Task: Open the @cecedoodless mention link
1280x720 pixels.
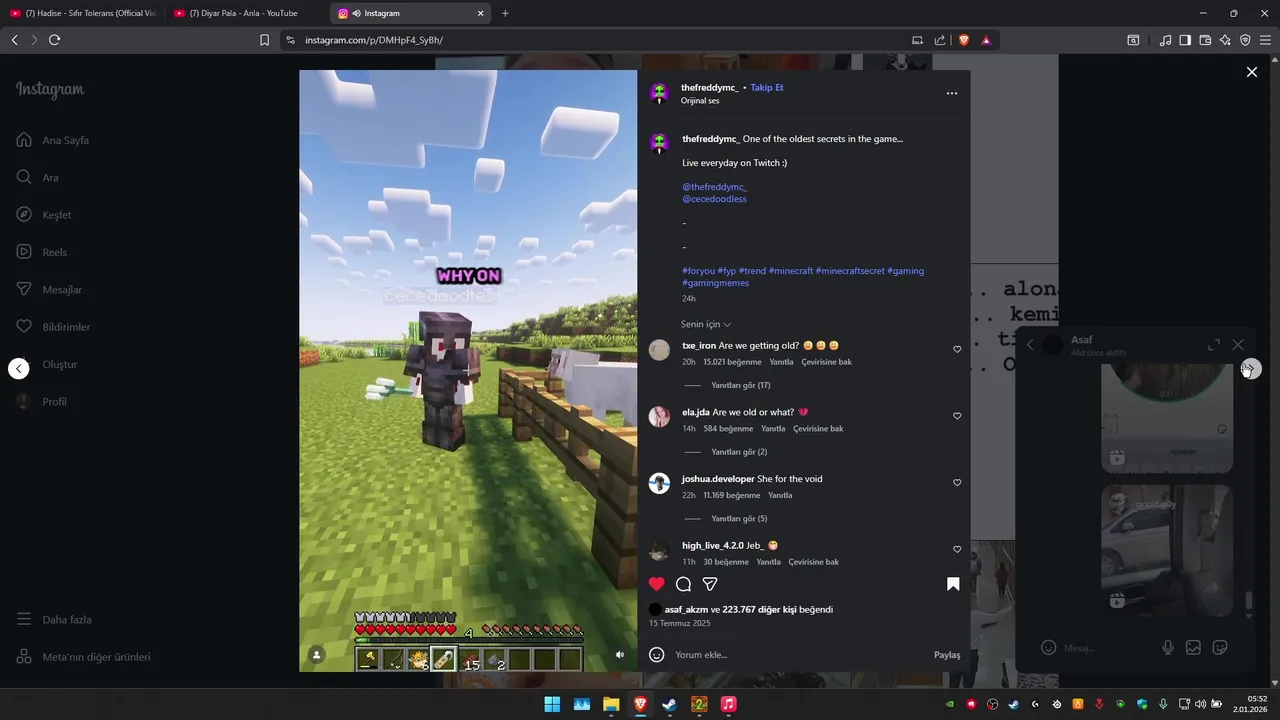Action: tap(714, 199)
